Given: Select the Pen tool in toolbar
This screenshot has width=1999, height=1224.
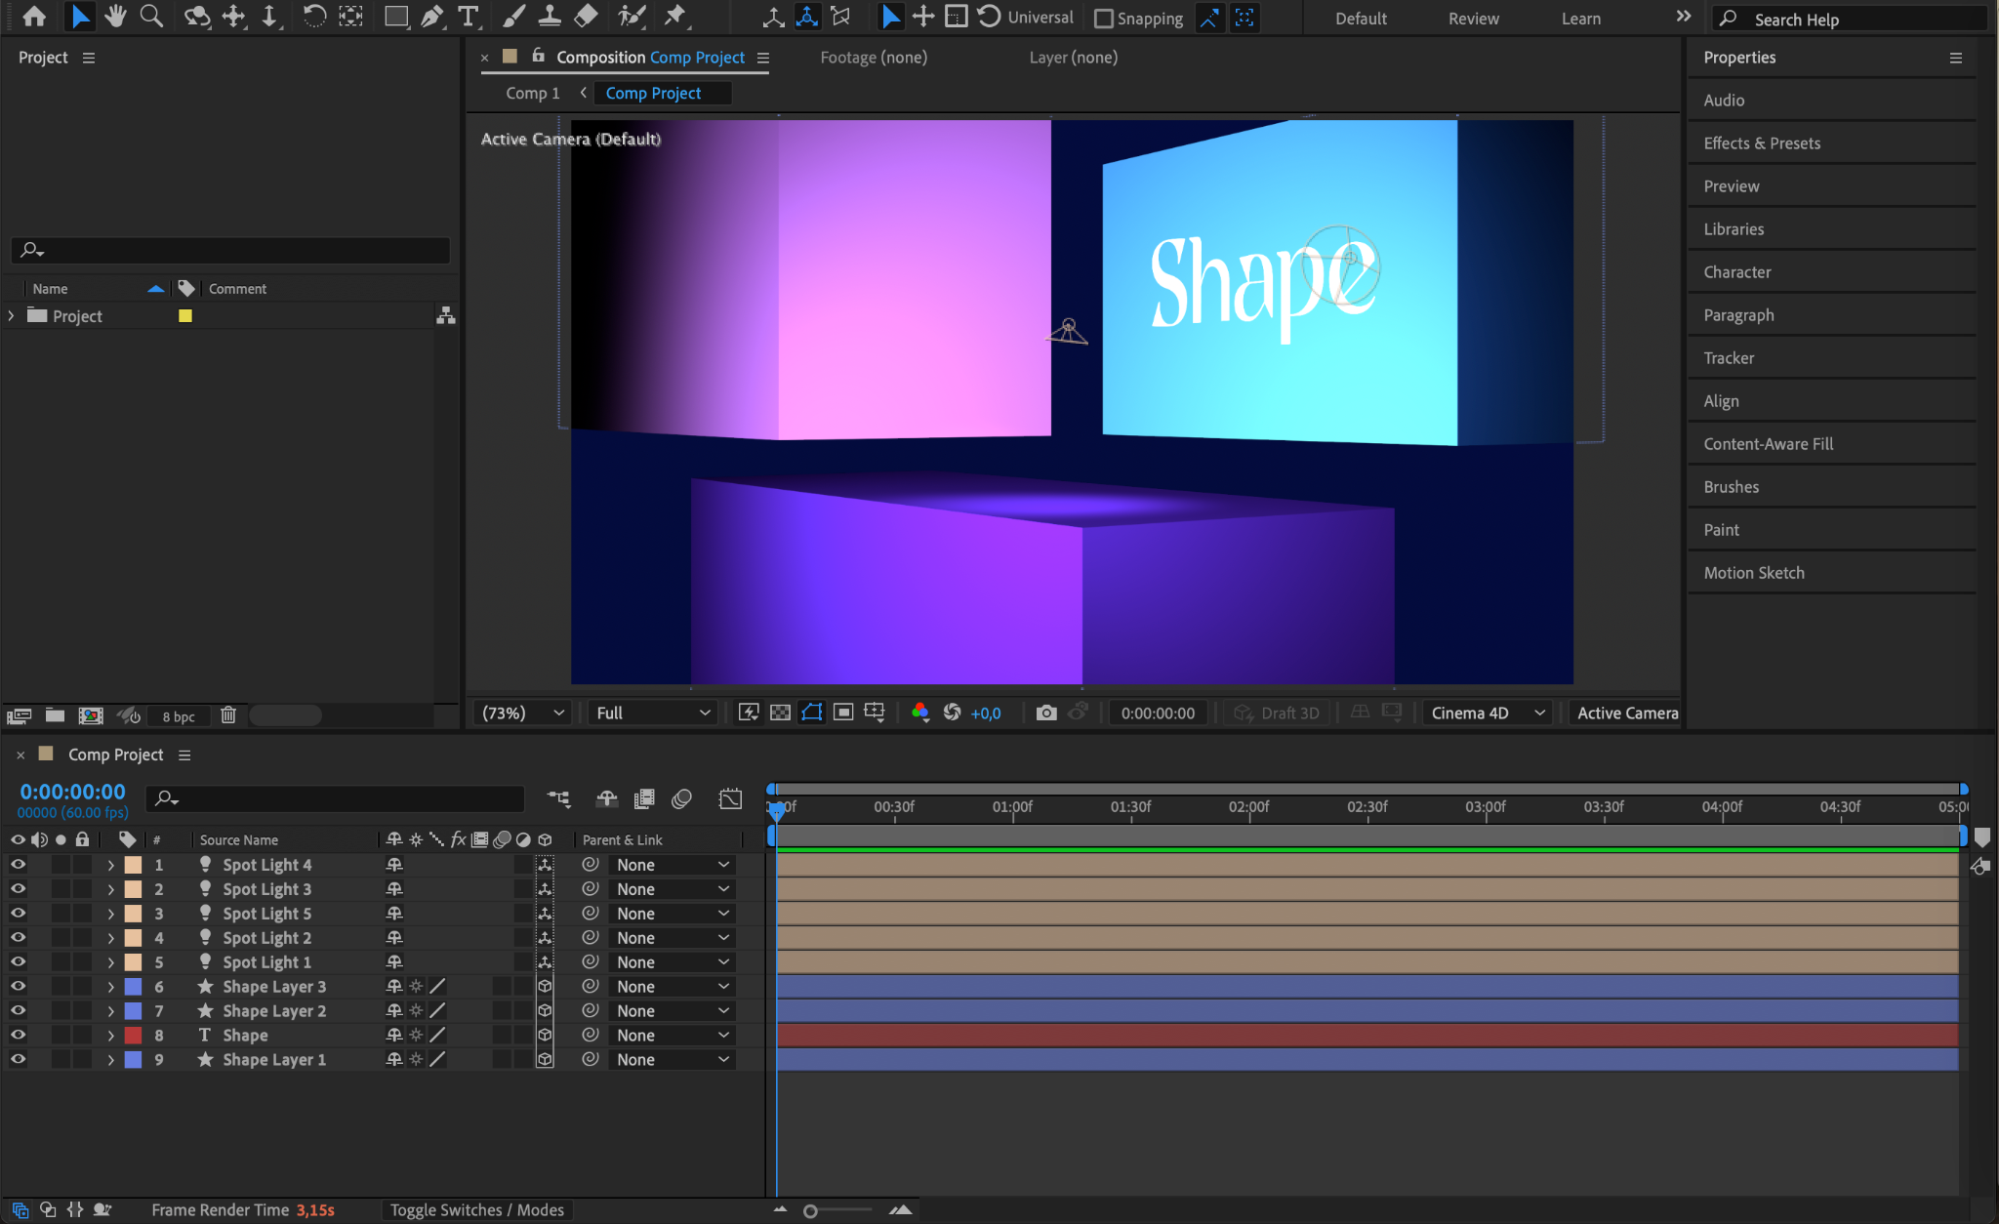Looking at the screenshot, I should tap(432, 16).
